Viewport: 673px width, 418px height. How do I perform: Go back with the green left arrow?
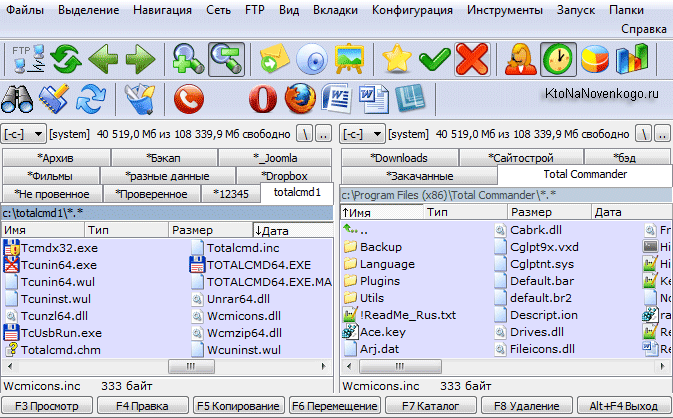tap(103, 59)
